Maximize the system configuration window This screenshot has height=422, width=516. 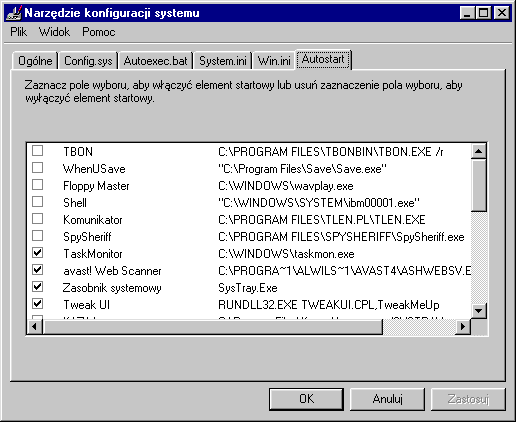pyautogui.click(x=483, y=13)
